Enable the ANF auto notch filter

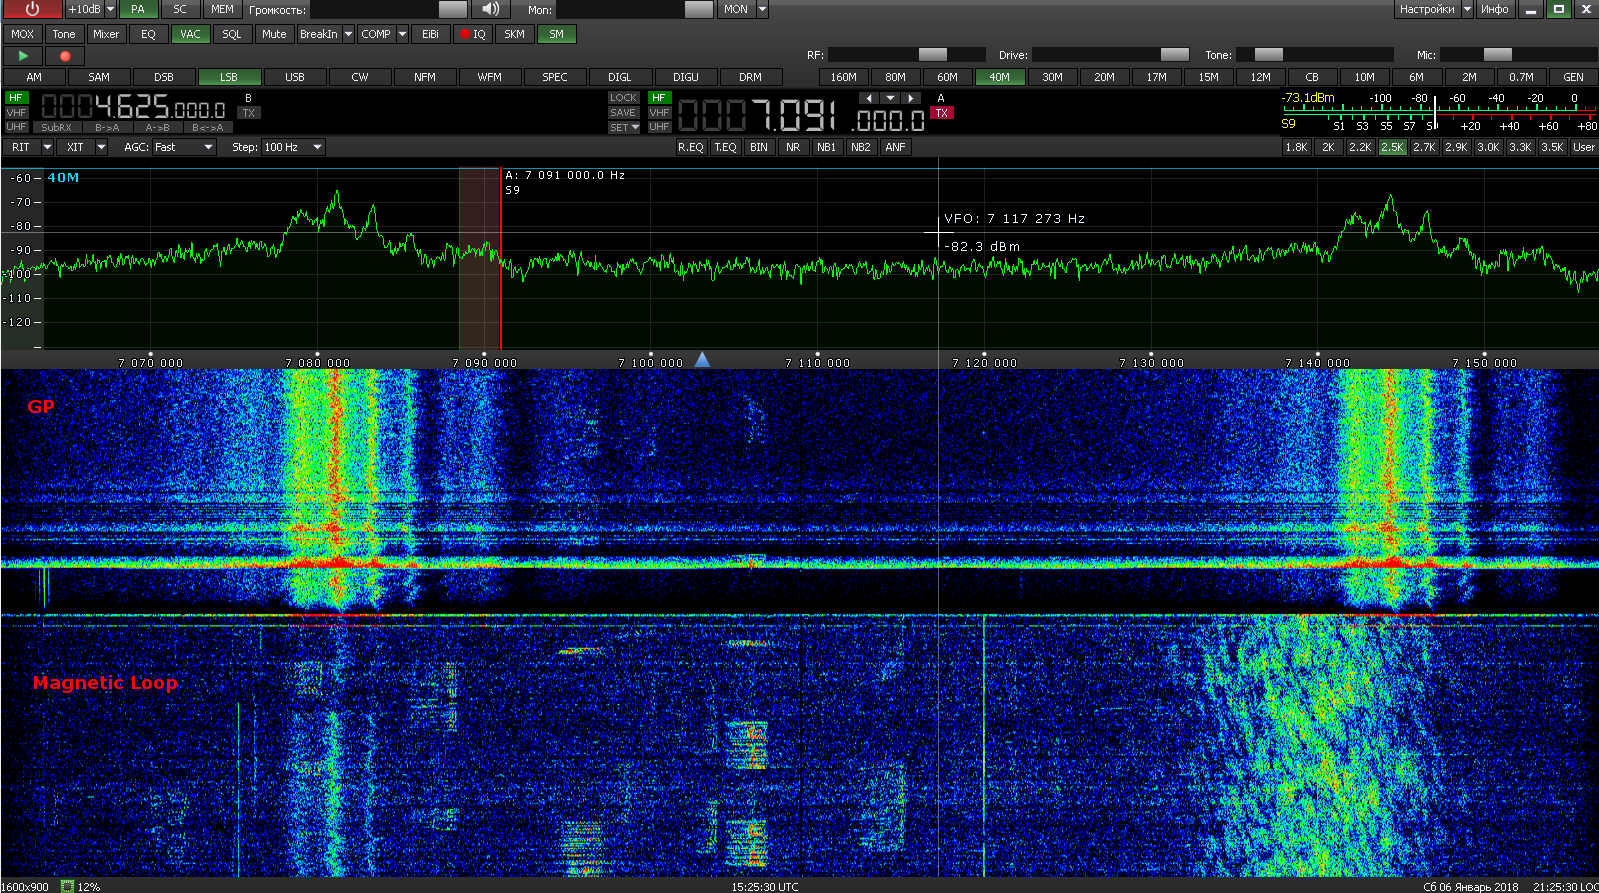[895, 147]
